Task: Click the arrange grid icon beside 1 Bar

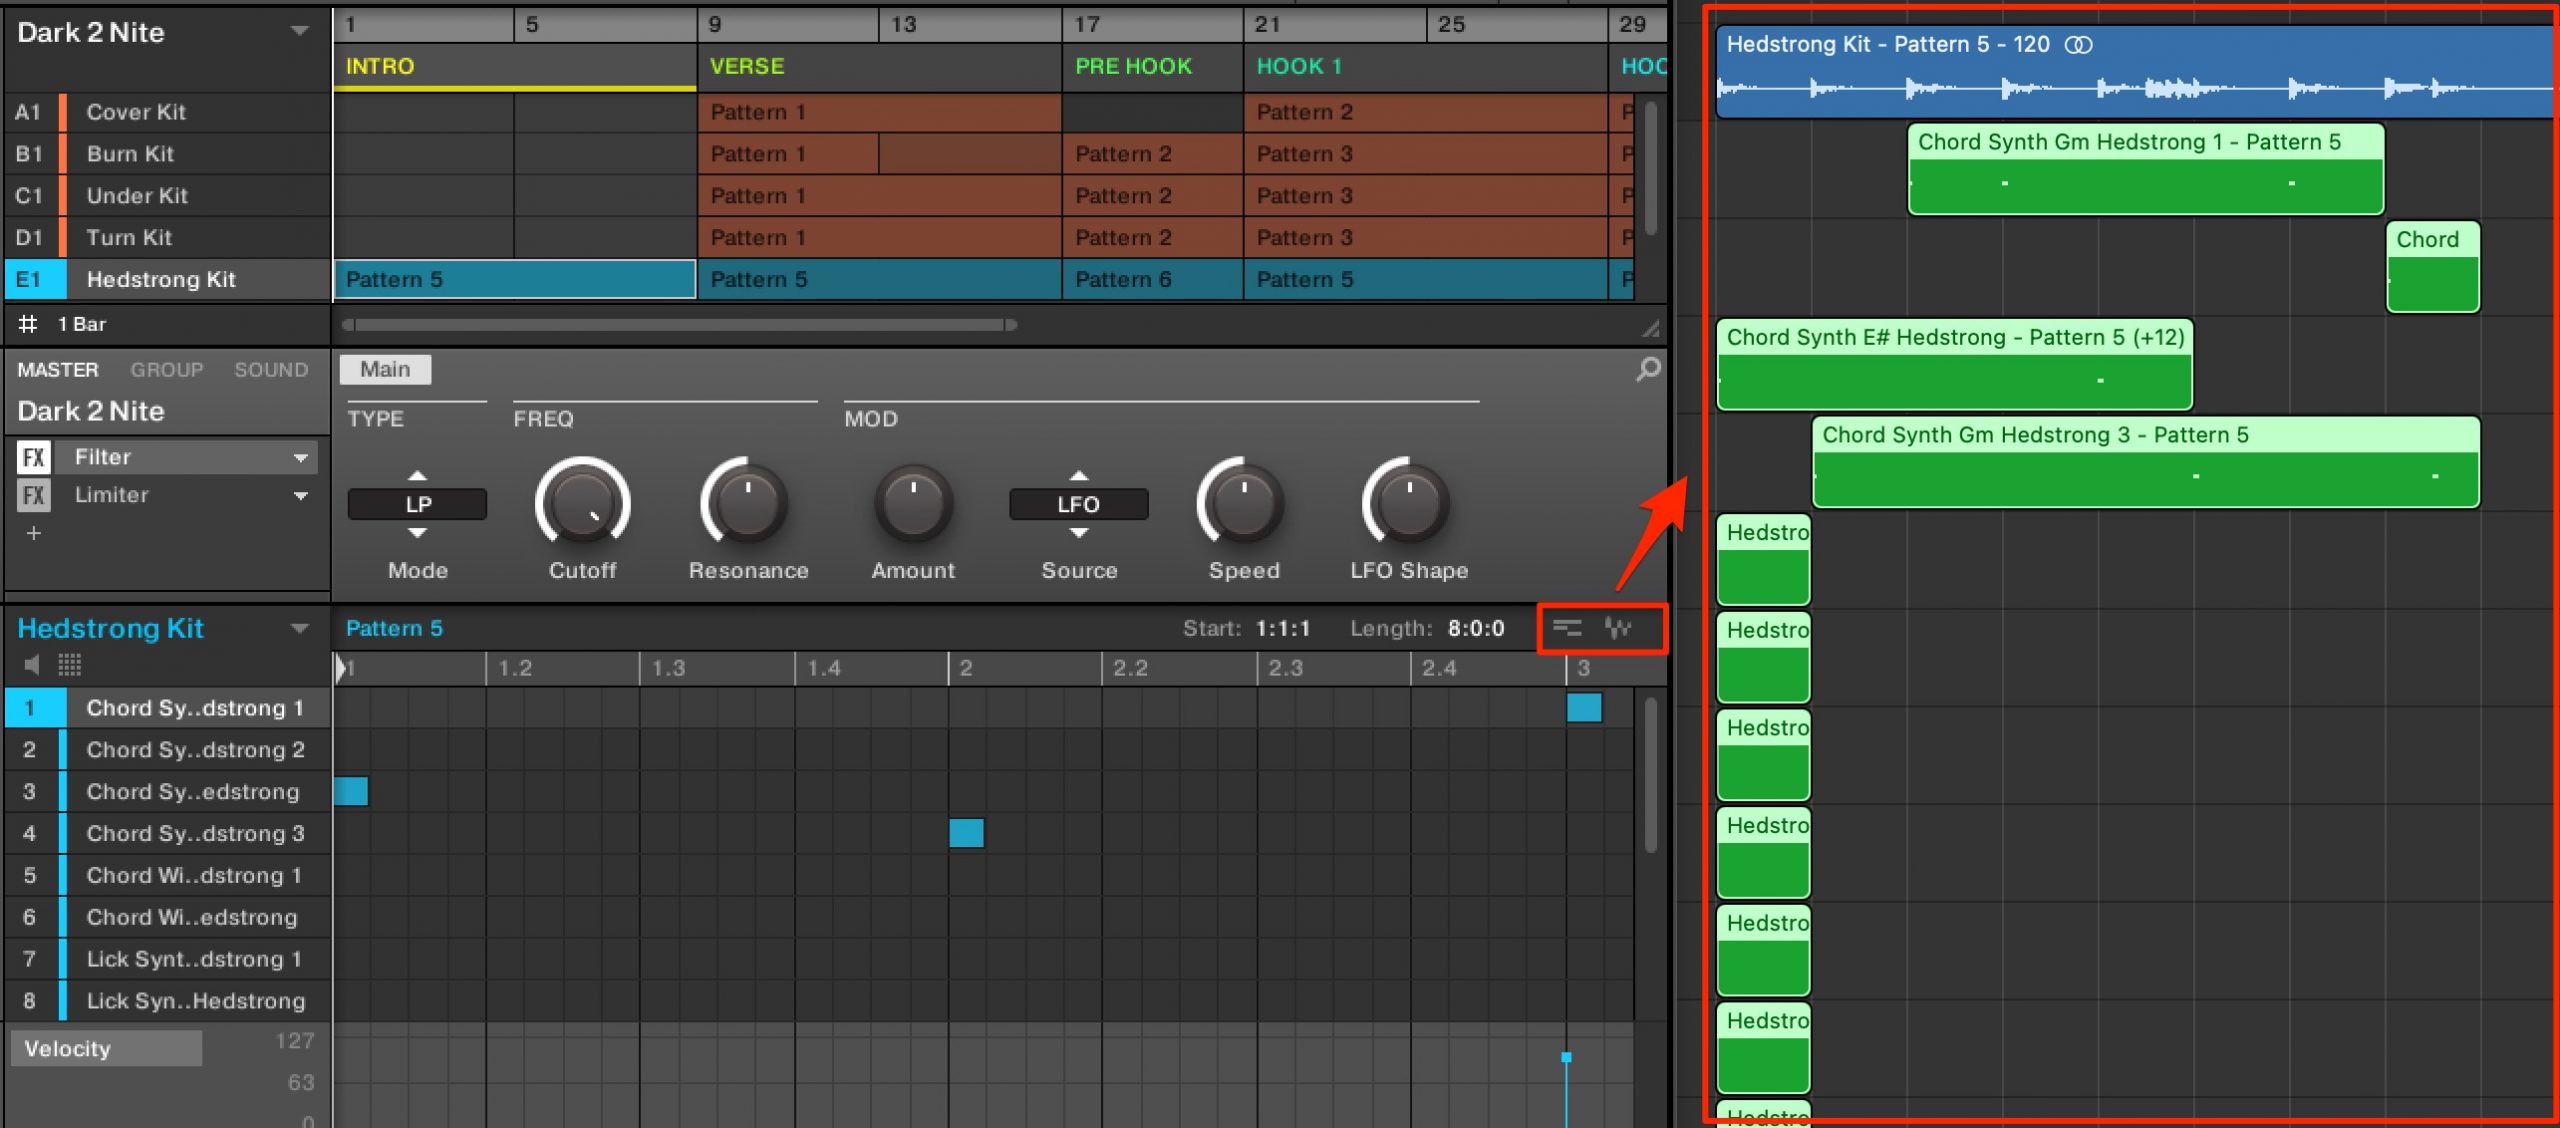Action: [x=28, y=324]
